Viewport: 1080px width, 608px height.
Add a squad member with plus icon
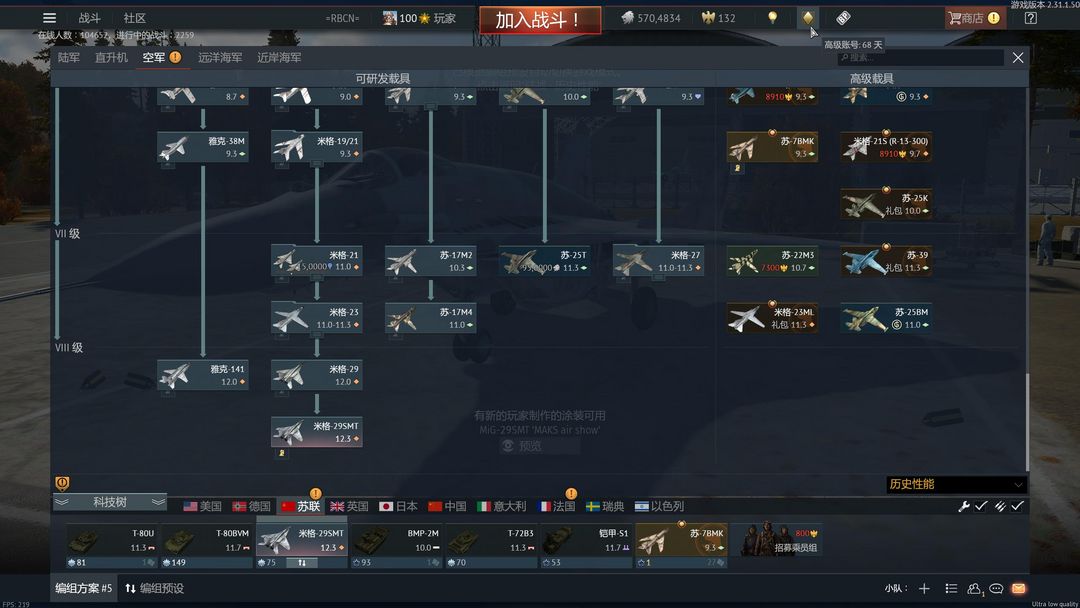[x=924, y=588]
